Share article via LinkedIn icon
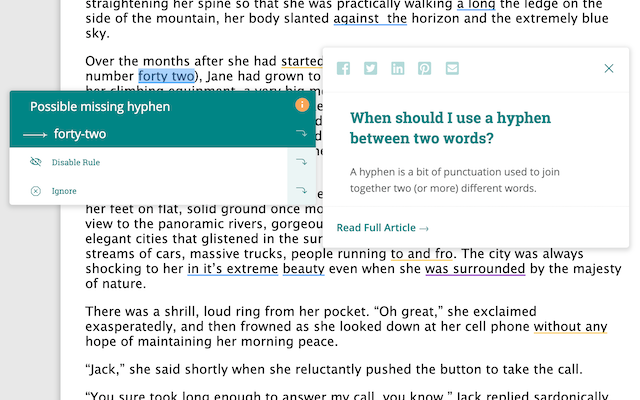This screenshot has height=400, width=640. [x=398, y=68]
